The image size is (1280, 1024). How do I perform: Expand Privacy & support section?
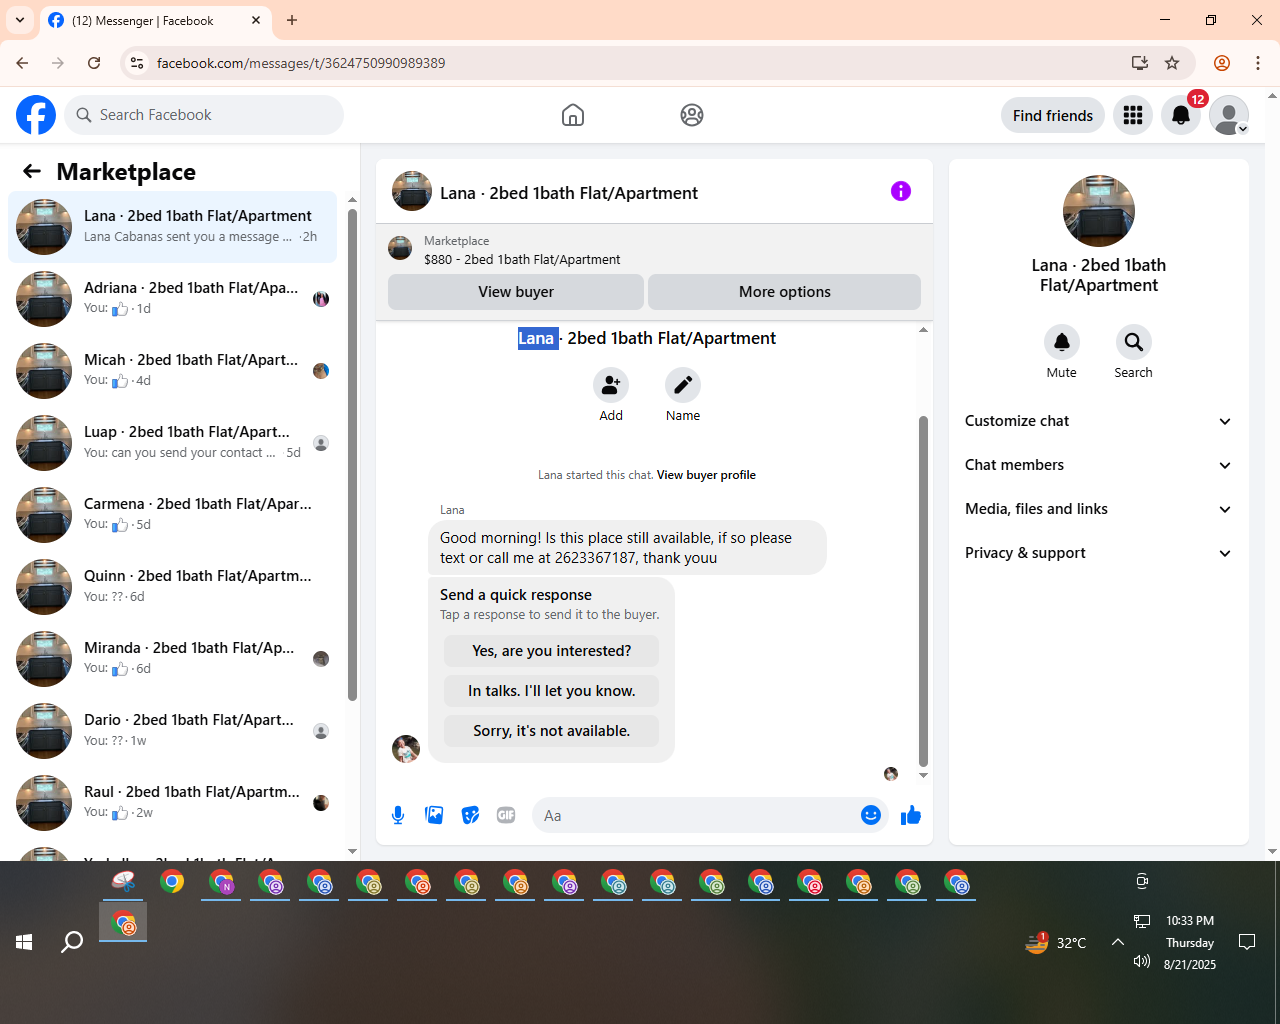pos(1098,553)
